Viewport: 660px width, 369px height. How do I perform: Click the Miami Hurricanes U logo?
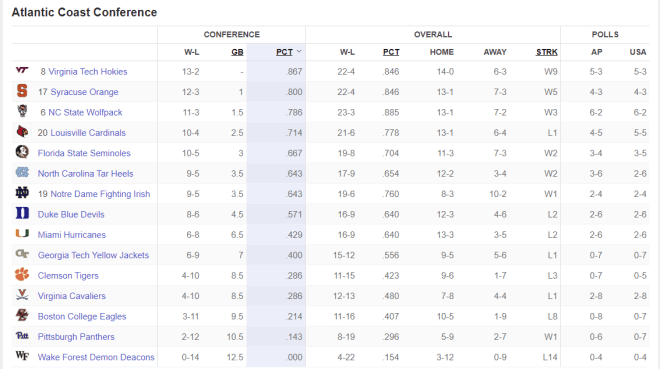pyautogui.click(x=22, y=234)
